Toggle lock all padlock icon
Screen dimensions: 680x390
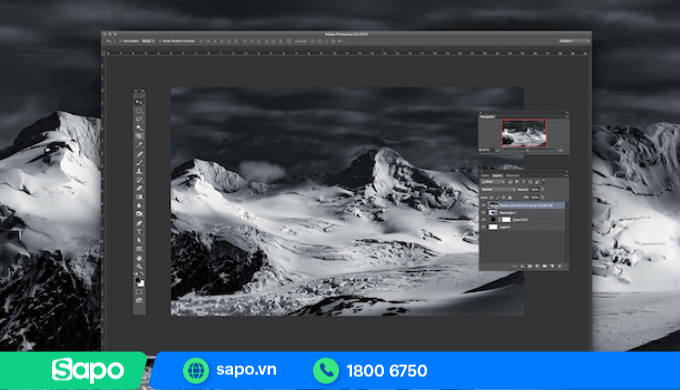[x=510, y=198]
